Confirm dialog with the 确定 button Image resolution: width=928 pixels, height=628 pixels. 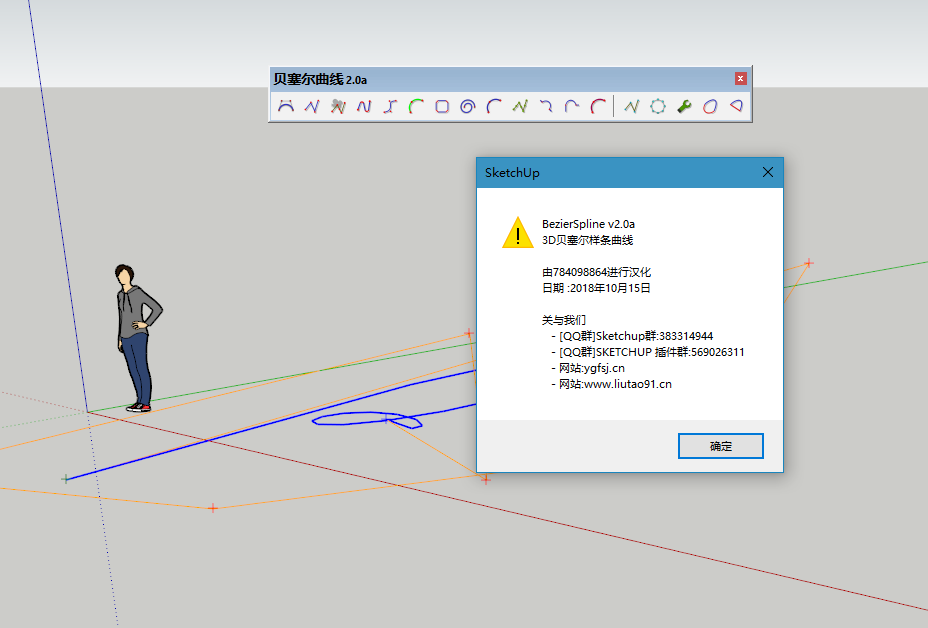click(721, 446)
